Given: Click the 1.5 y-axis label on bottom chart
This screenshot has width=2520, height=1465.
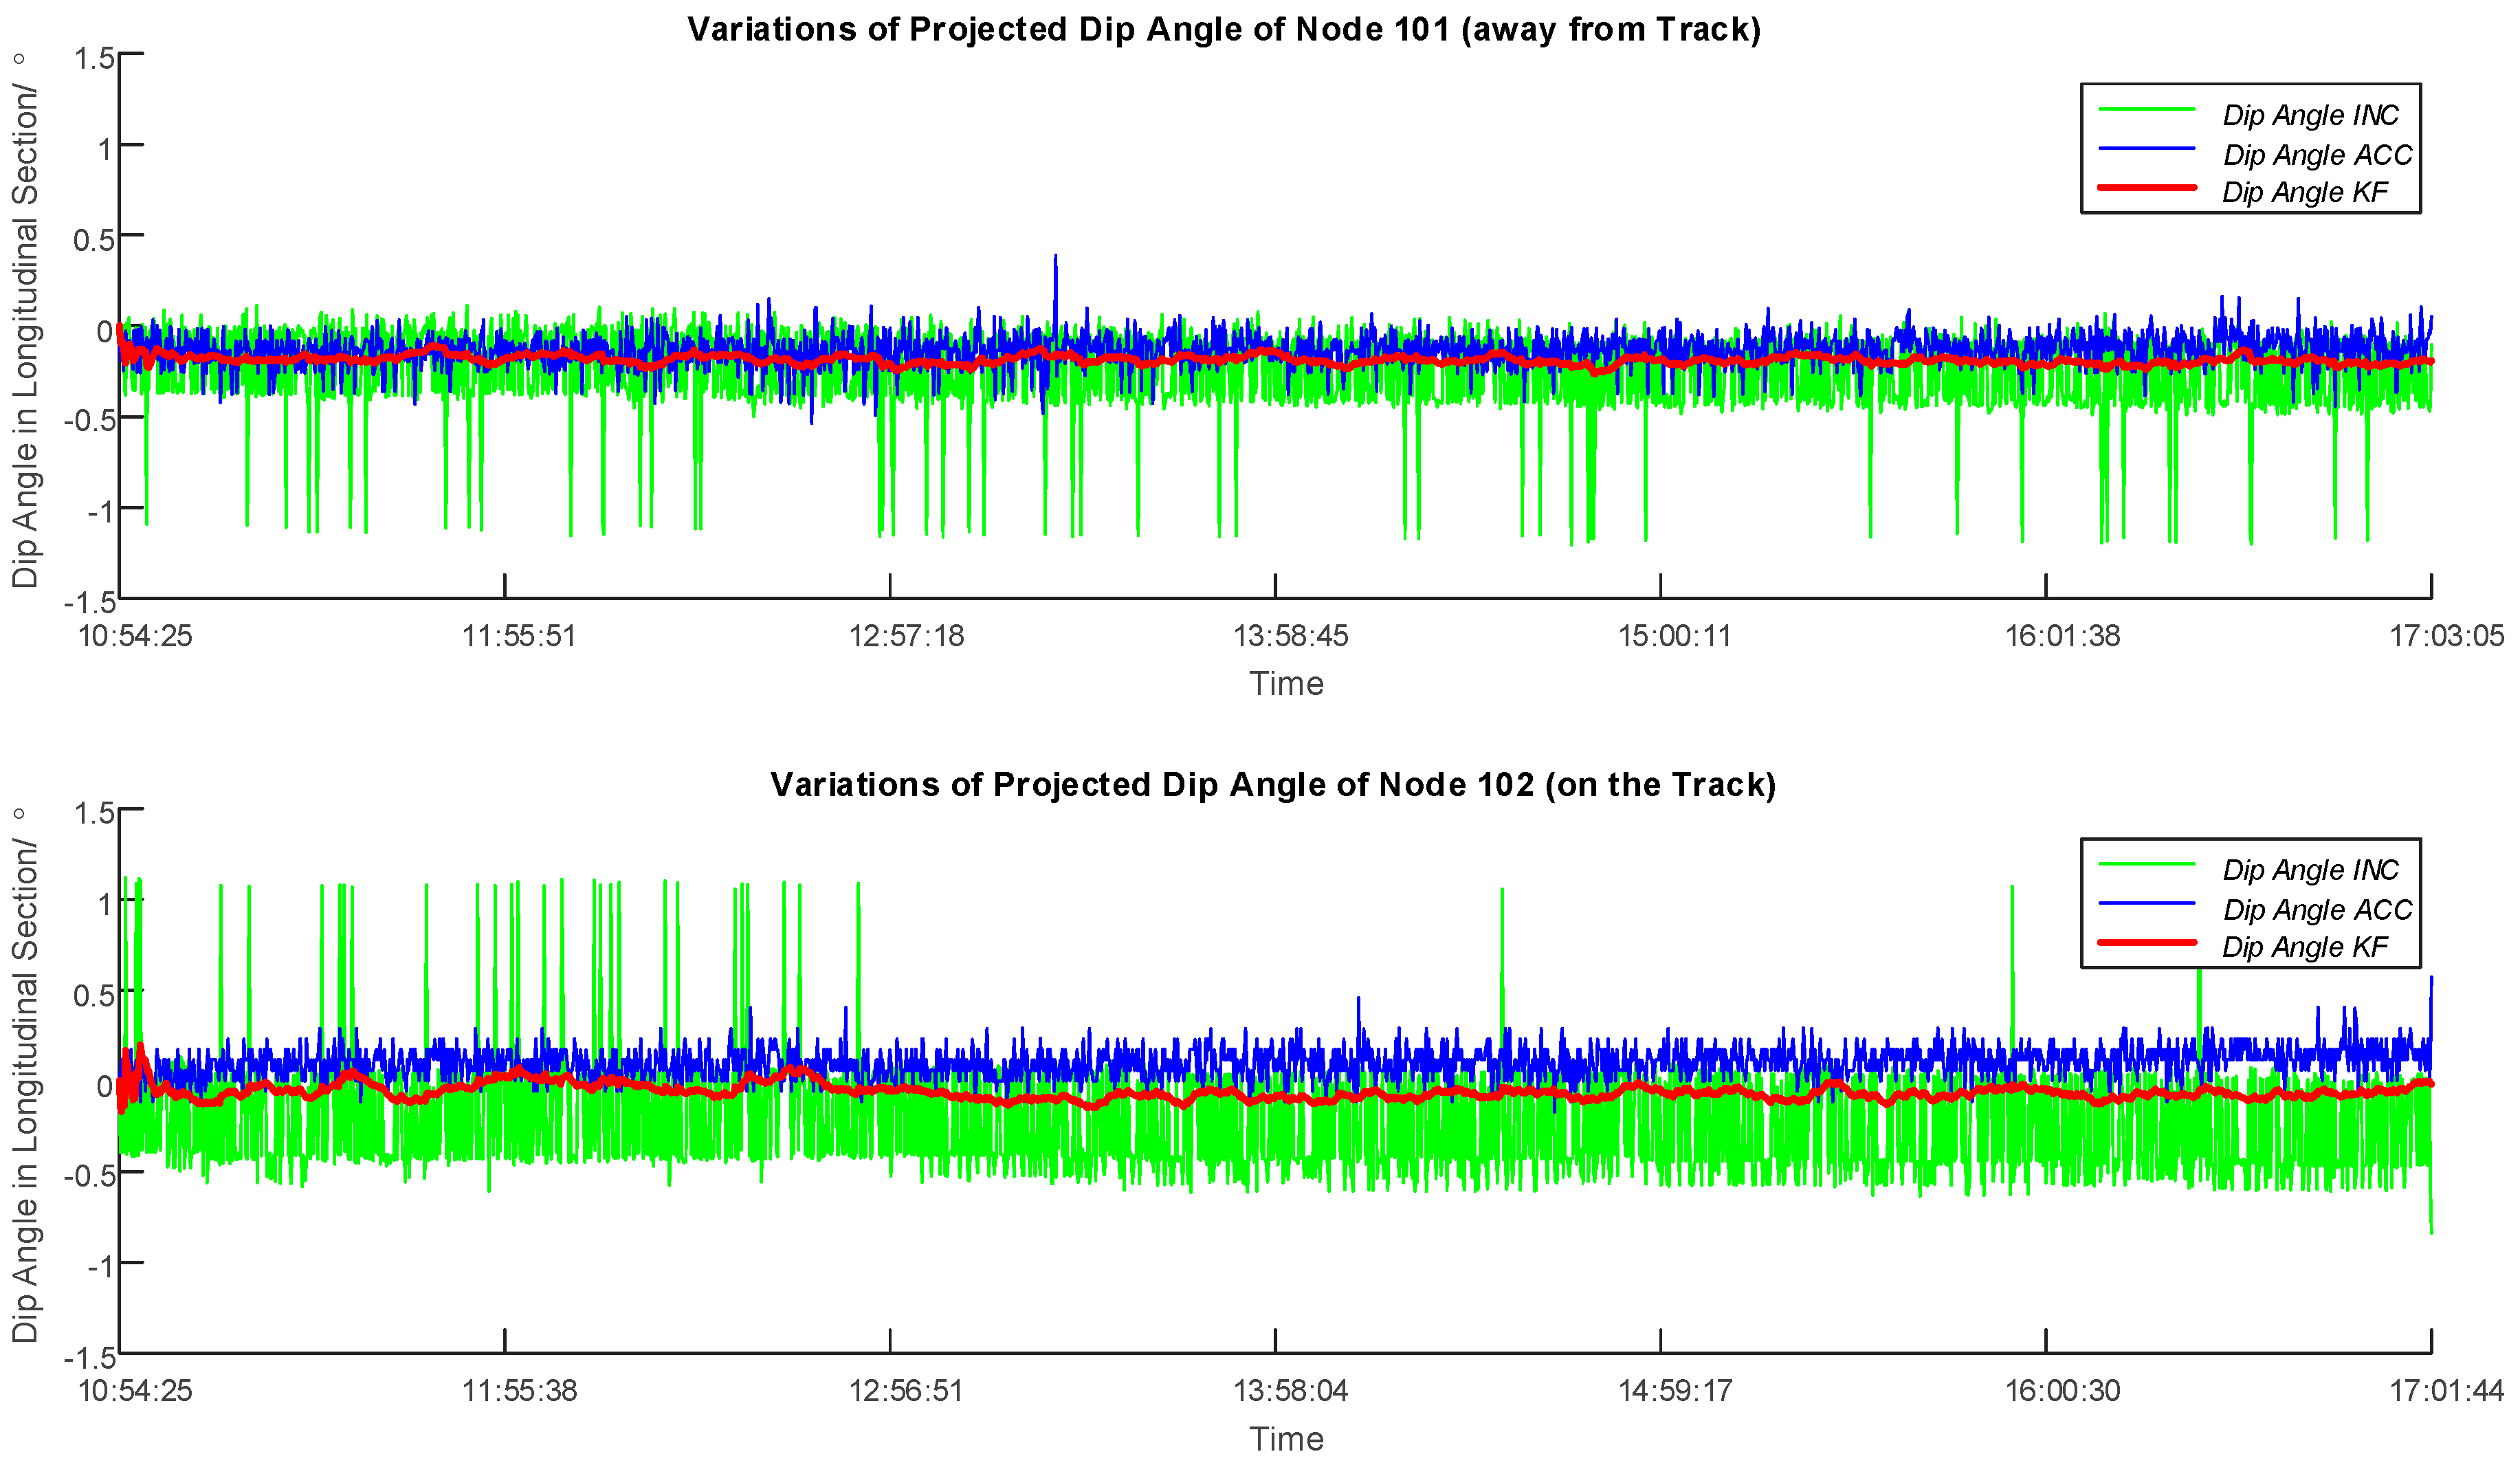Looking at the screenshot, I should pyautogui.click(x=95, y=813).
